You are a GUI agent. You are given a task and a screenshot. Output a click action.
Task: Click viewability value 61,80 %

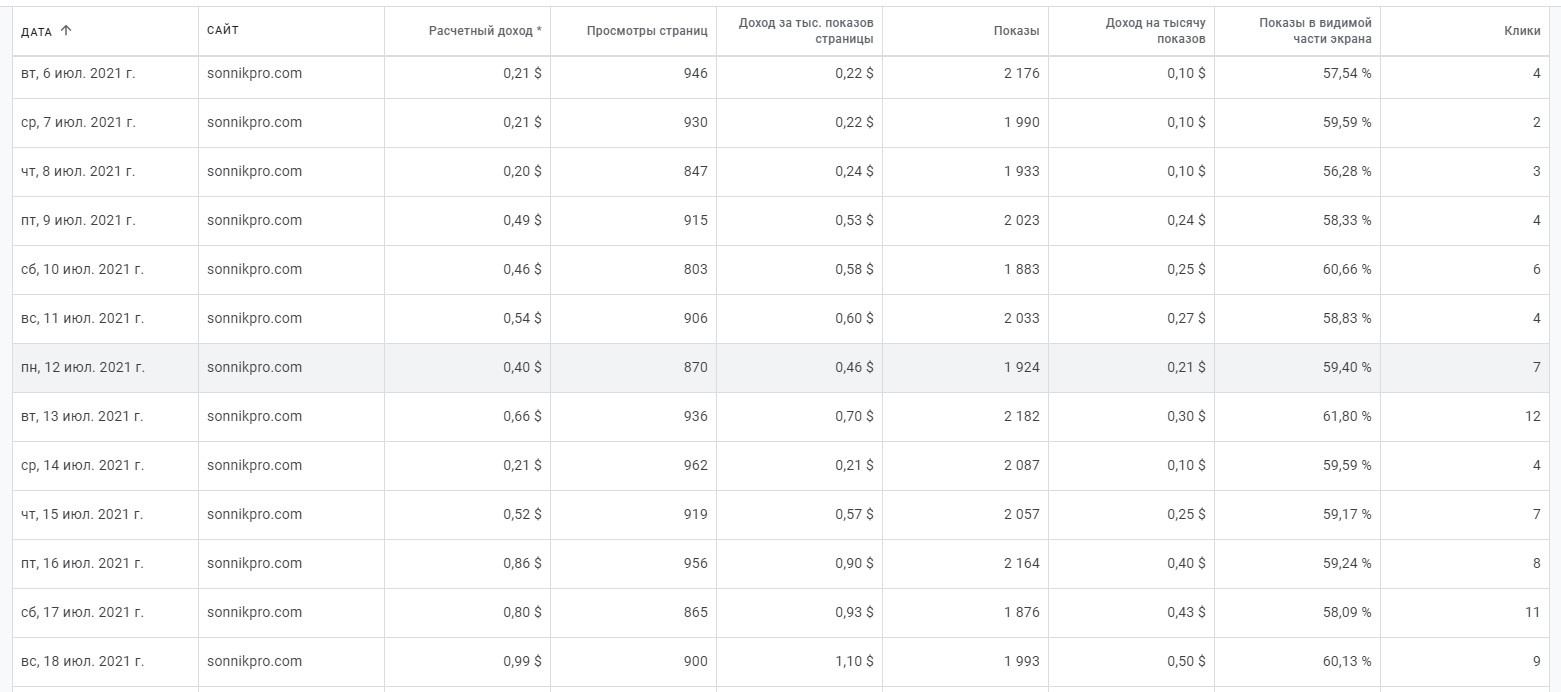(x=1346, y=417)
